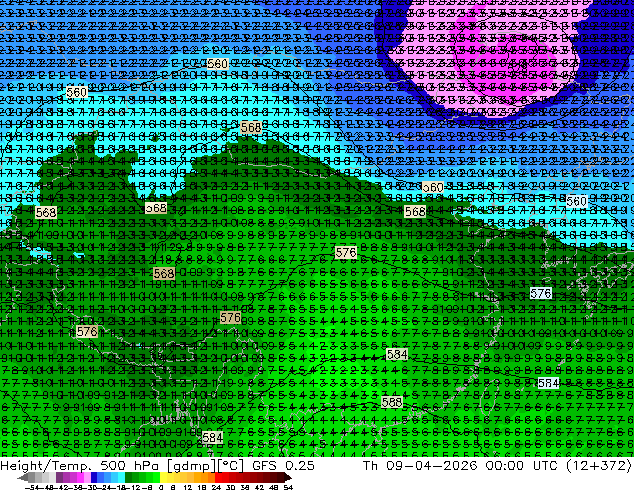The image size is (634, 490).
Task: Click the 'Th 09-04-2026' date text
Action: (420, 466)
